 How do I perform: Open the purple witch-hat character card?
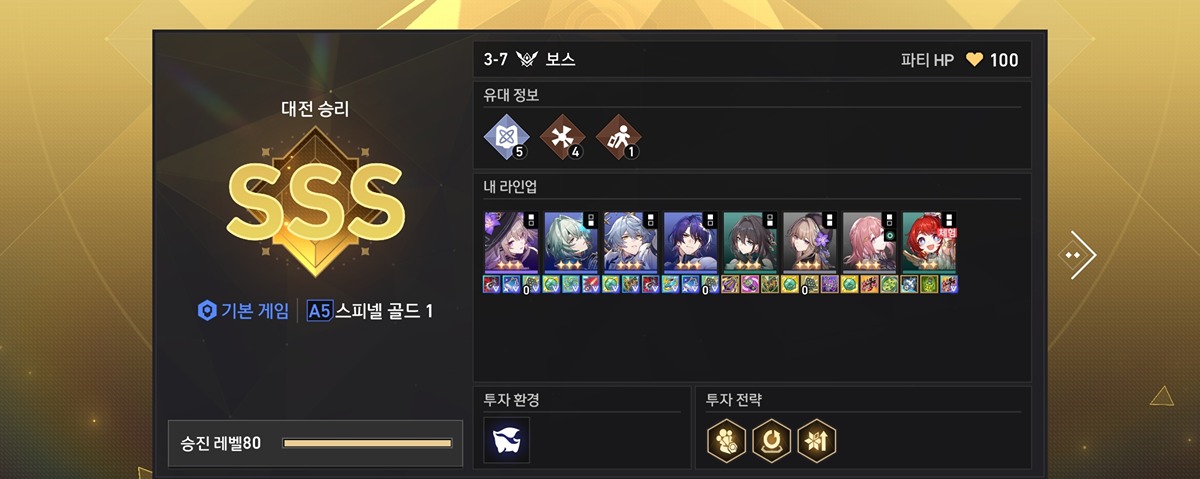tap(512, 242)
